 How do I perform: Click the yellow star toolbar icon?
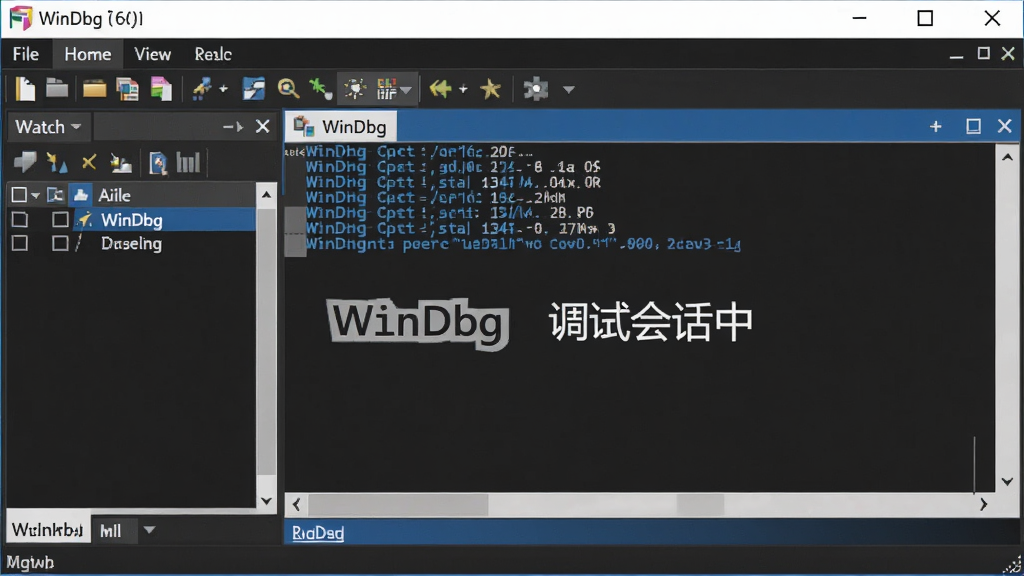[490, 89]
